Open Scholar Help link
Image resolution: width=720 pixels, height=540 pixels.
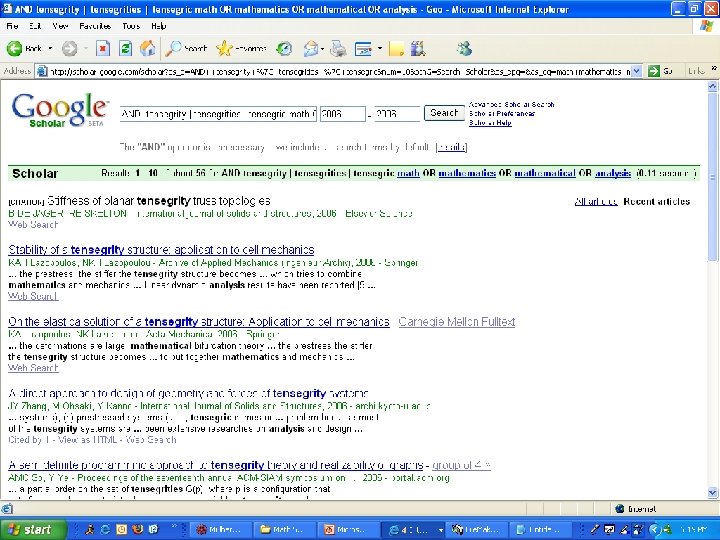click(490, 123)
